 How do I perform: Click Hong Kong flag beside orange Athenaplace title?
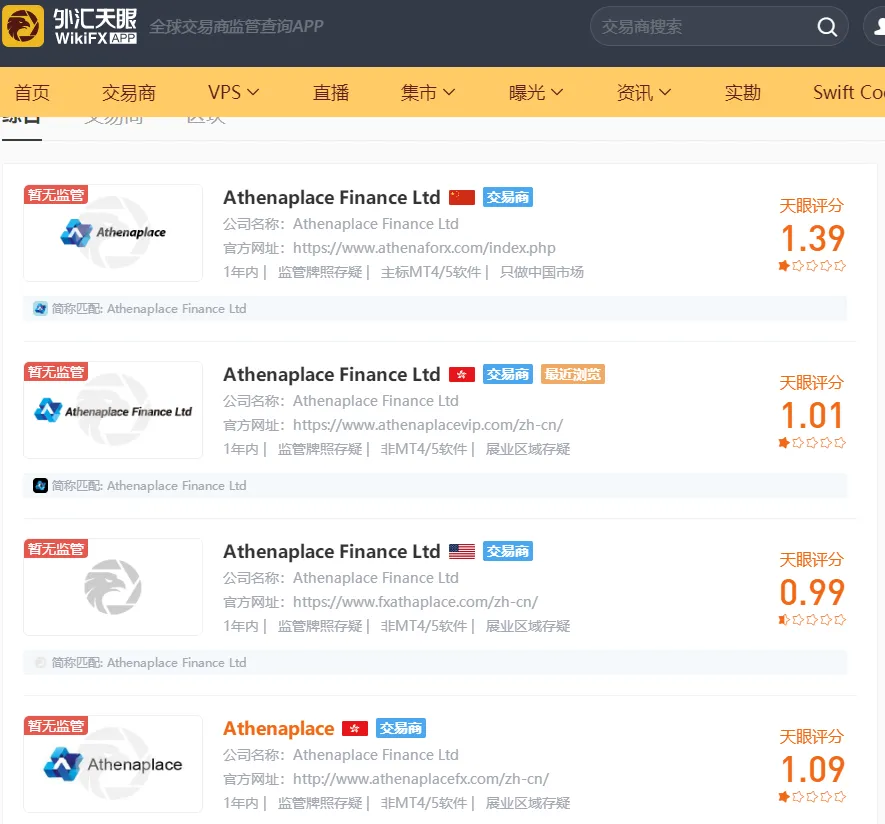point(354,729)
